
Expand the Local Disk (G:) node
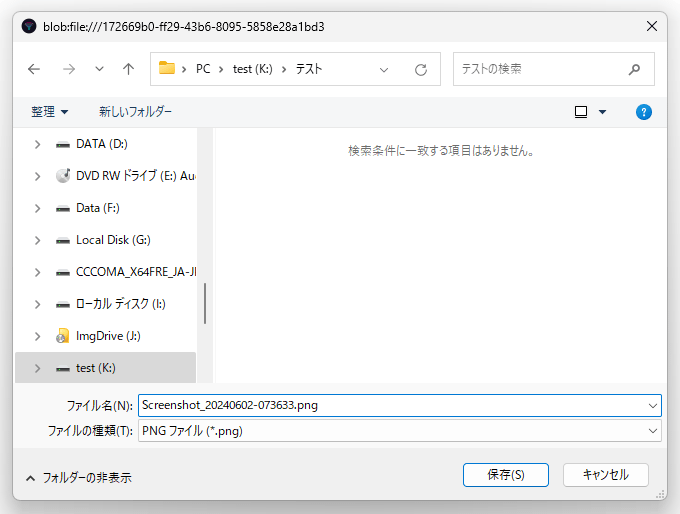coord(37,240)
